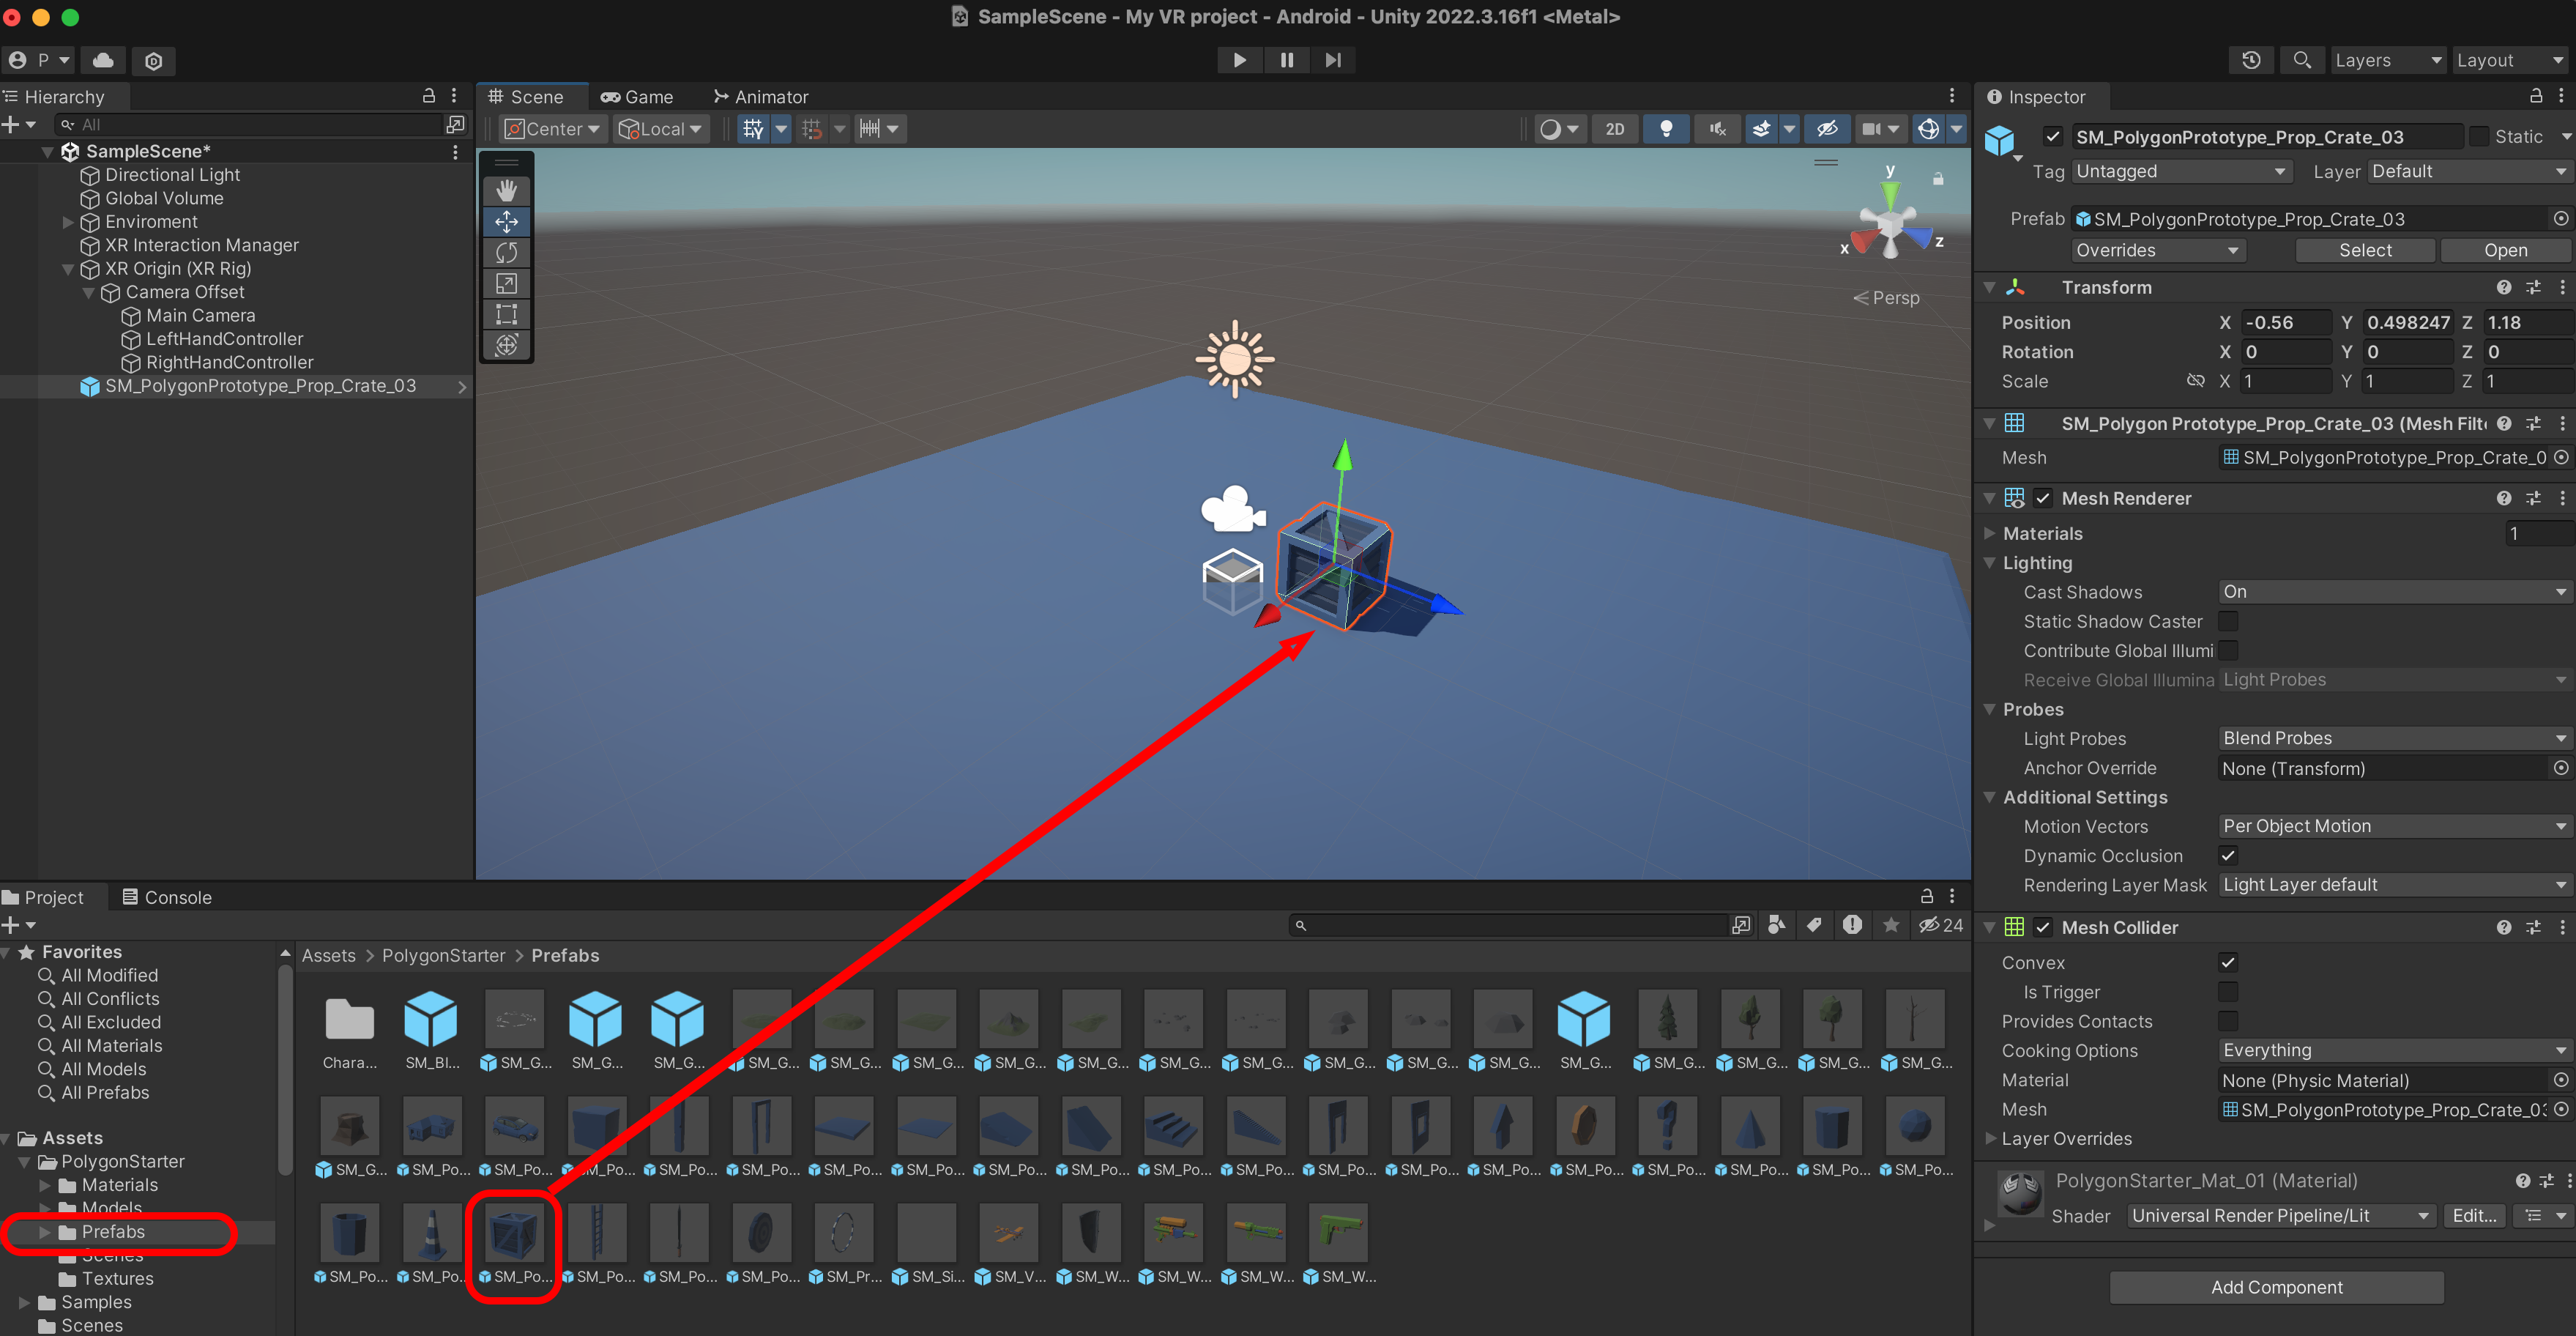
Task: Select the Scale tool
Action: pyautogui.click(x=506, y=283)
